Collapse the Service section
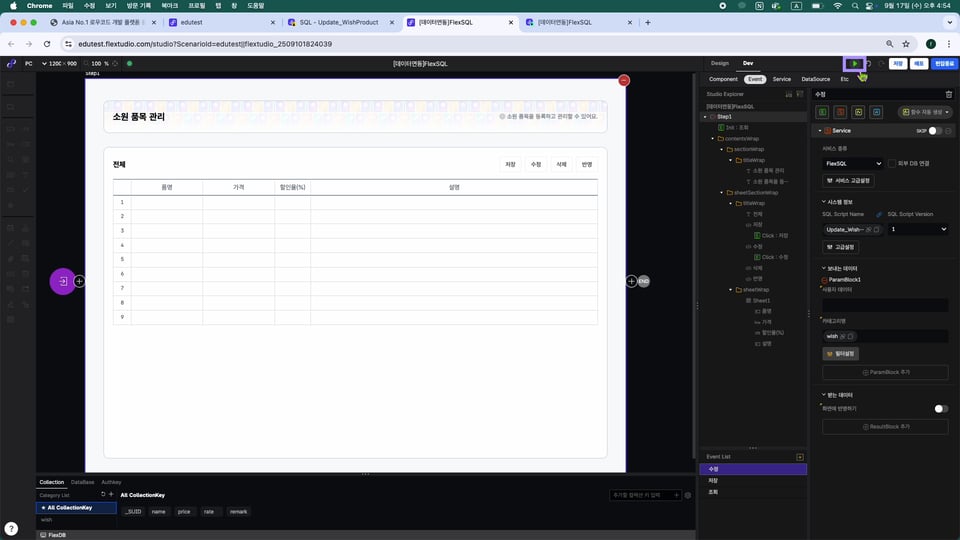 point(820,130)
